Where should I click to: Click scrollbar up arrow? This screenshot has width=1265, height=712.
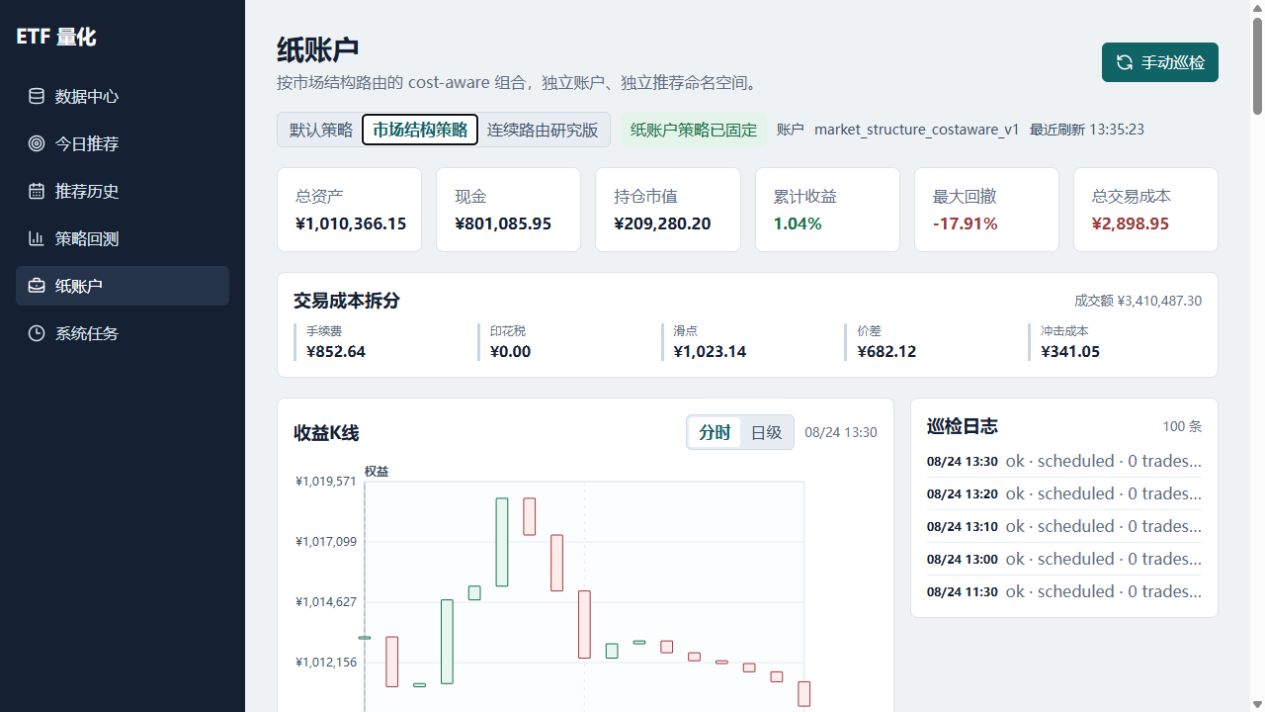pyautogui.click(x=1257, y=8)
